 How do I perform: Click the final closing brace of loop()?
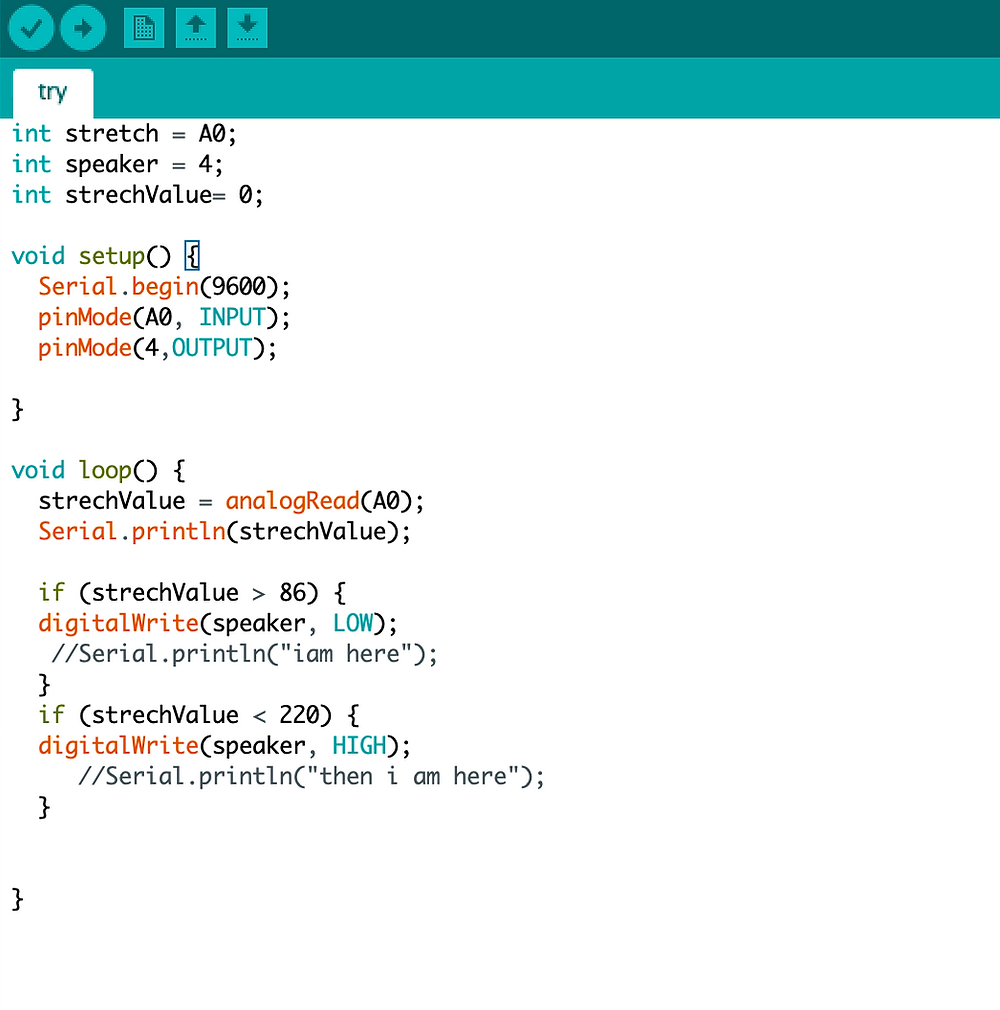tap(17, 899)
